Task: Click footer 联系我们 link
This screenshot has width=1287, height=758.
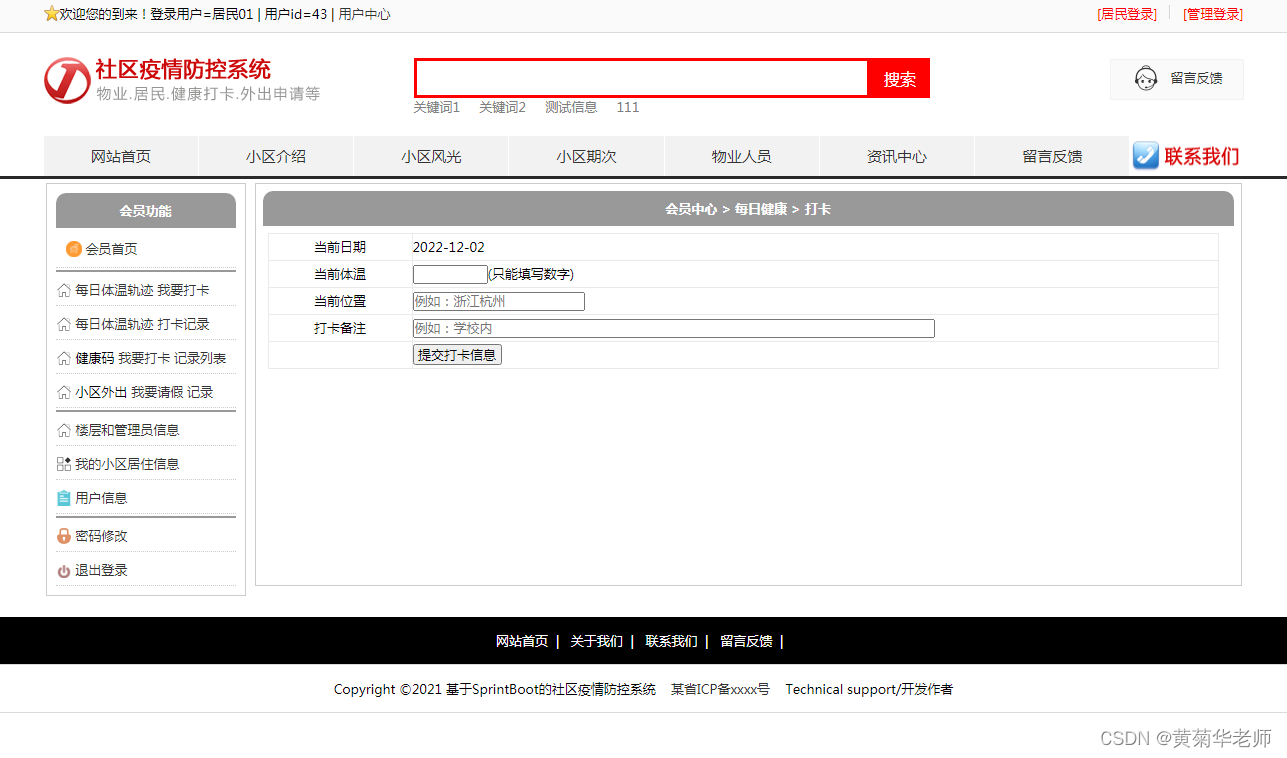Action: (x=671, y=641)
